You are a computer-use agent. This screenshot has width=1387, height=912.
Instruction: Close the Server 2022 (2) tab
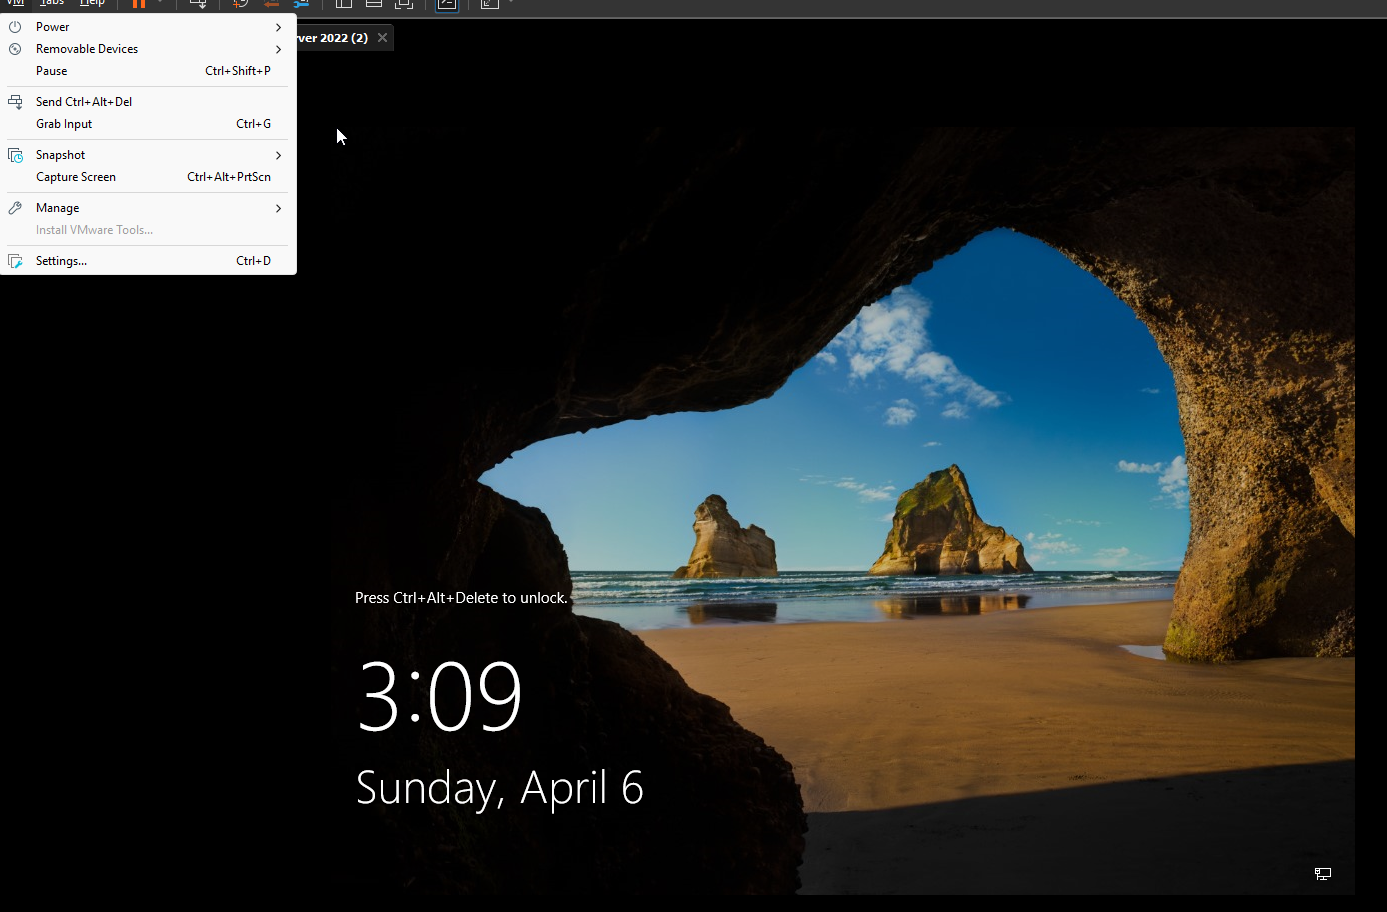tap(382, 38)
